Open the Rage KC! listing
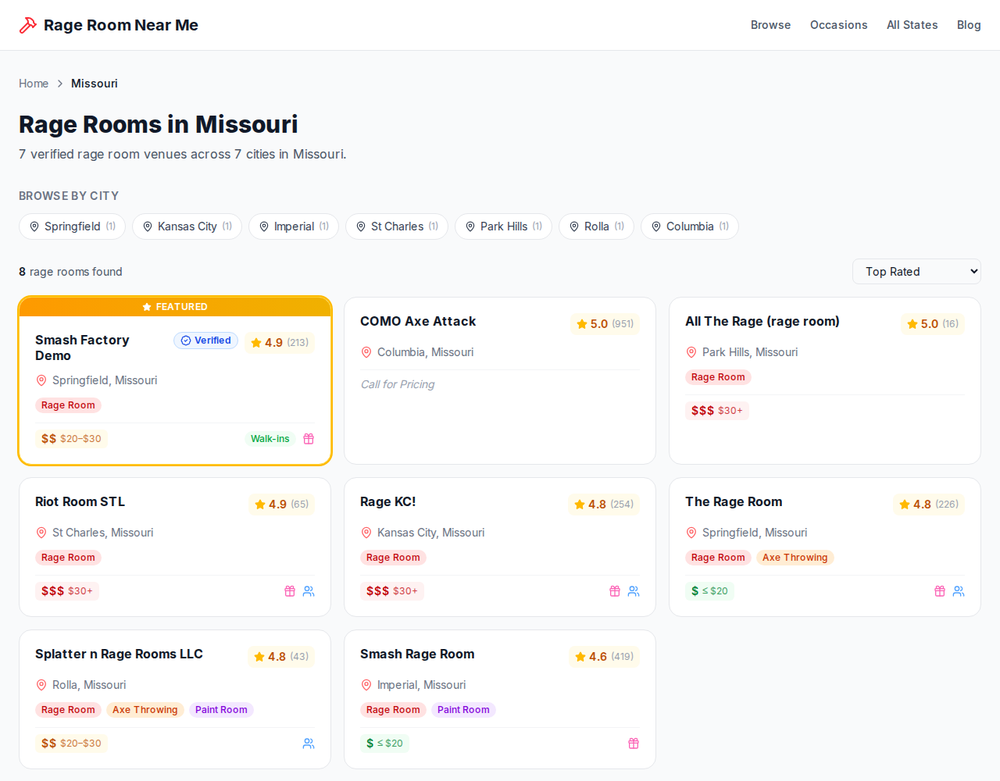 388,502
